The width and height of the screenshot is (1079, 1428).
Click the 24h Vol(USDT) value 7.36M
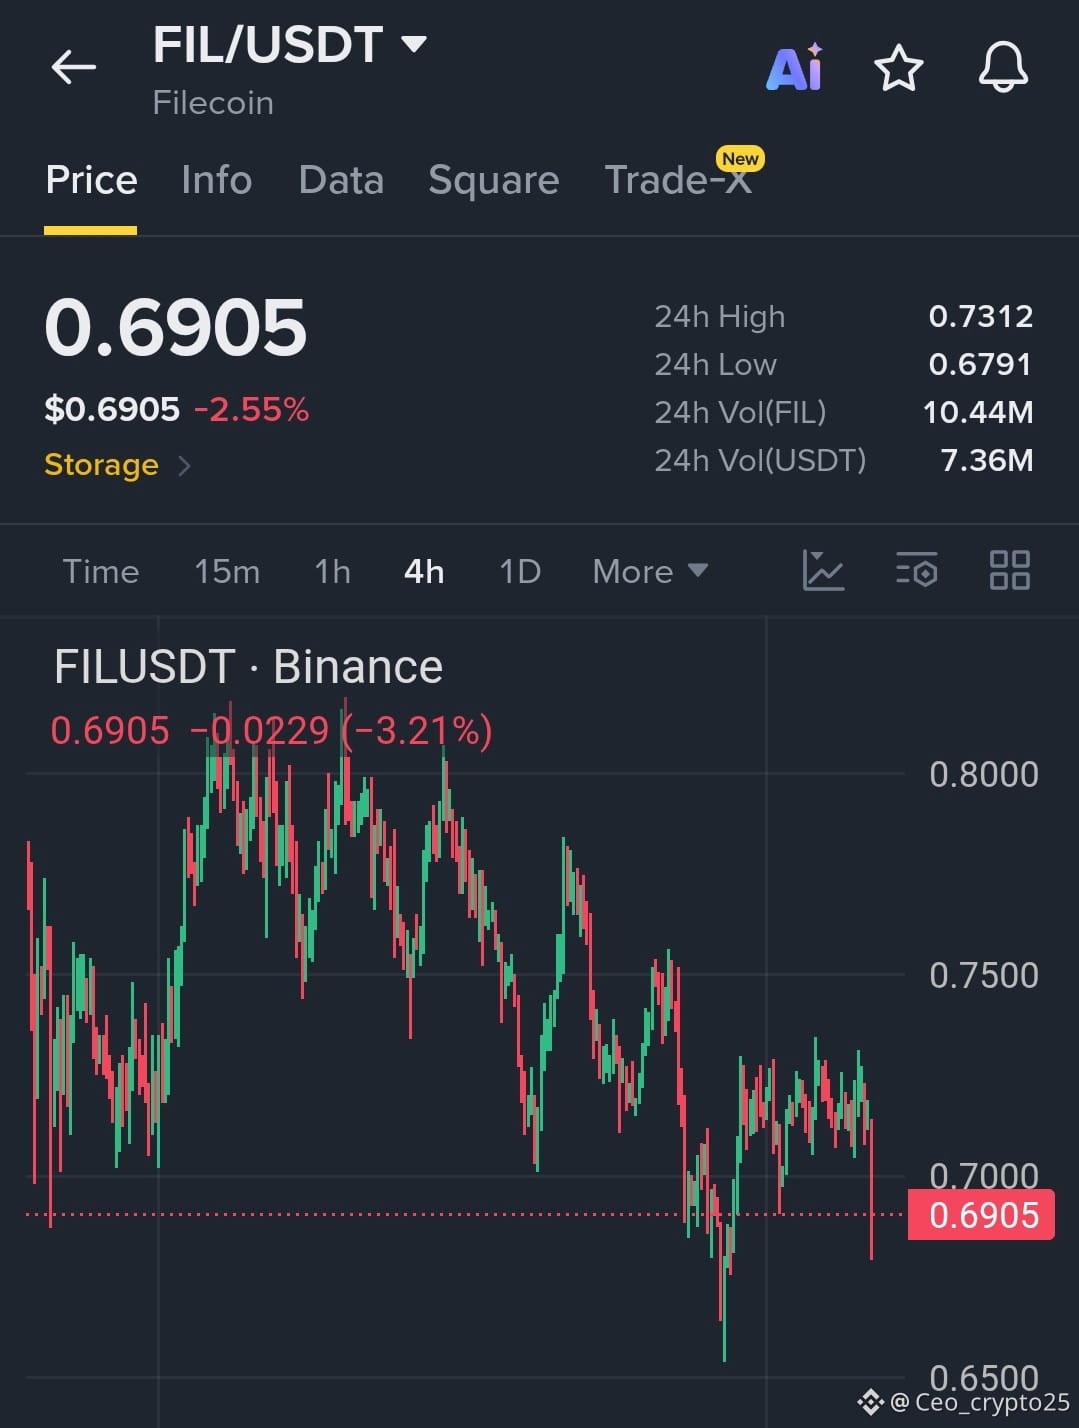987,460
